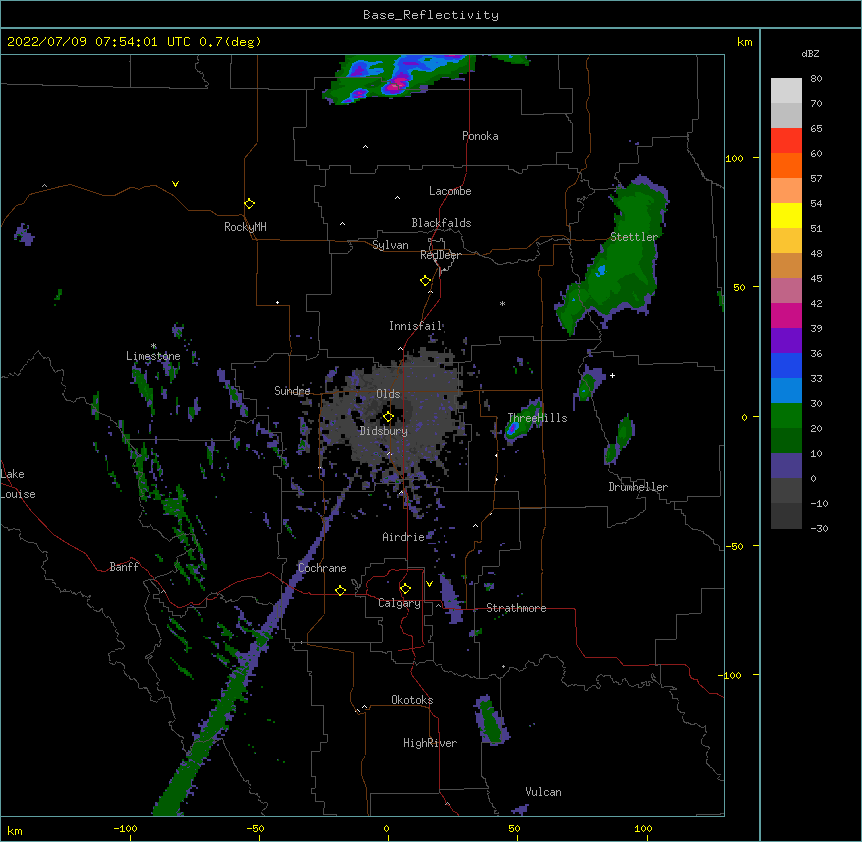Pick the red 60–65 dBZ legend swatch
The width and height of the screenshot is (862, 842).
click(x=786, y=141)
